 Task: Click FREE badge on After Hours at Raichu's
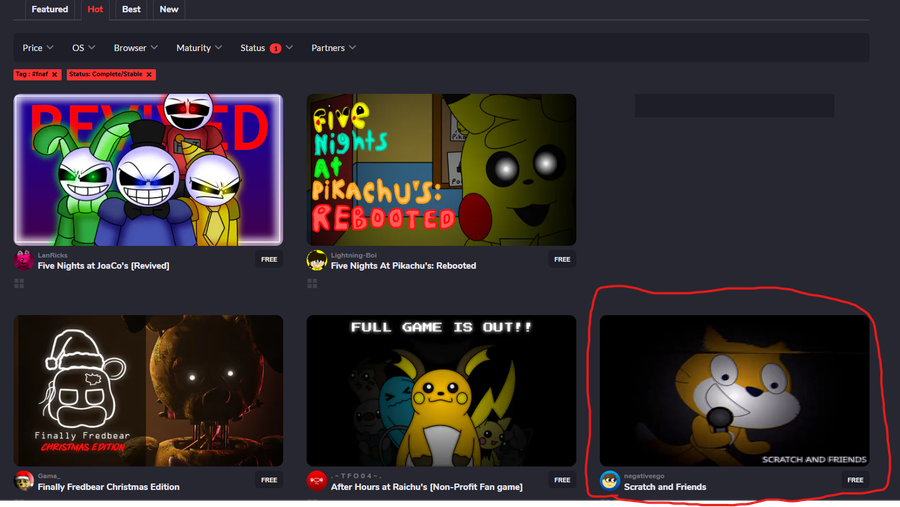coord(562,480)
